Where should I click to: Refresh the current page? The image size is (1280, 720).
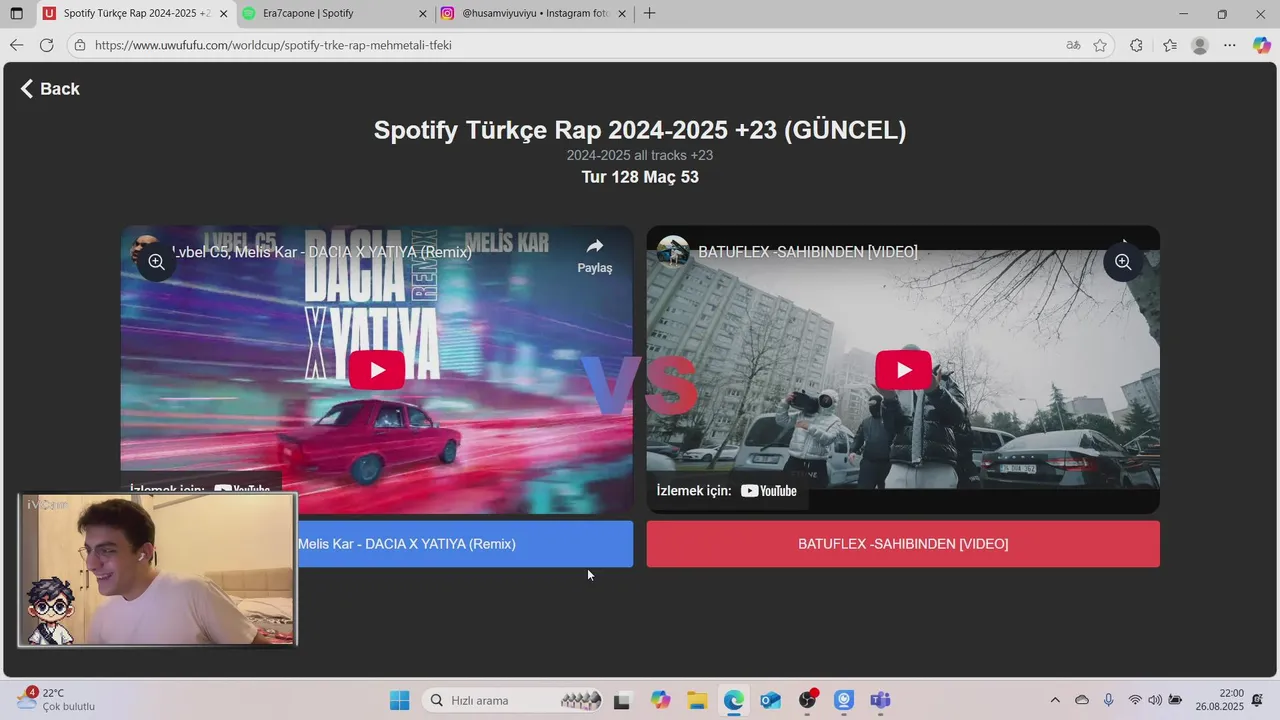pos(46,45)
